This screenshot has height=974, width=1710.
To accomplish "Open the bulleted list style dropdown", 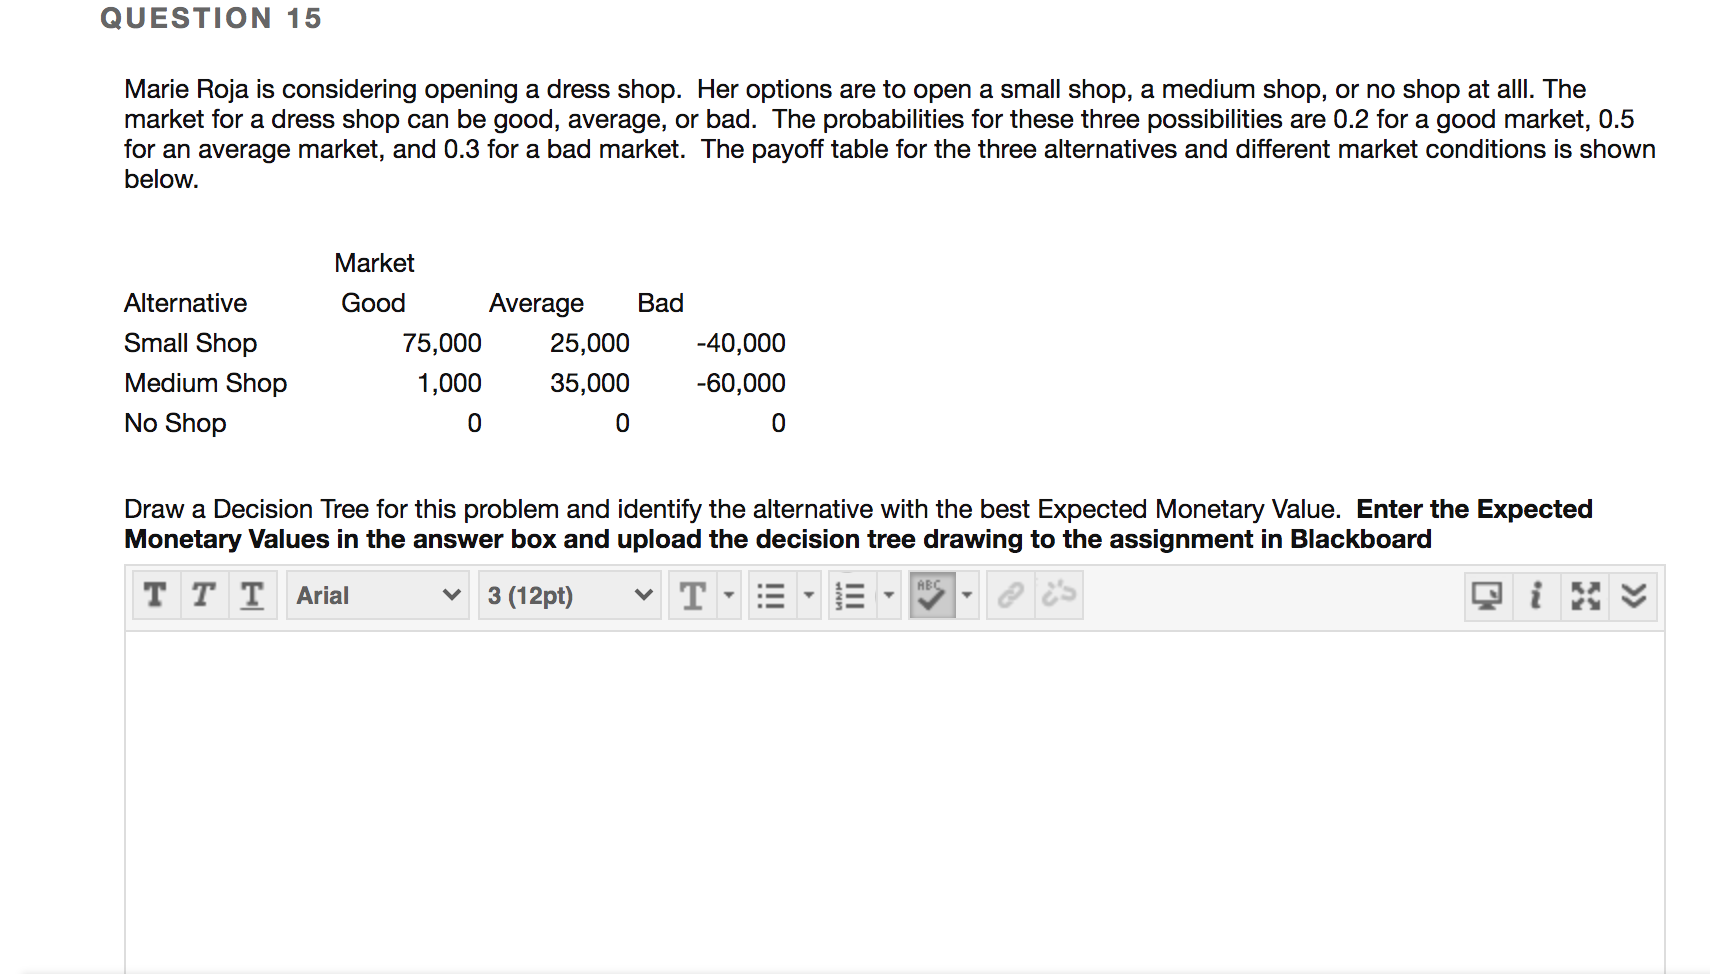I will (808, 595).
